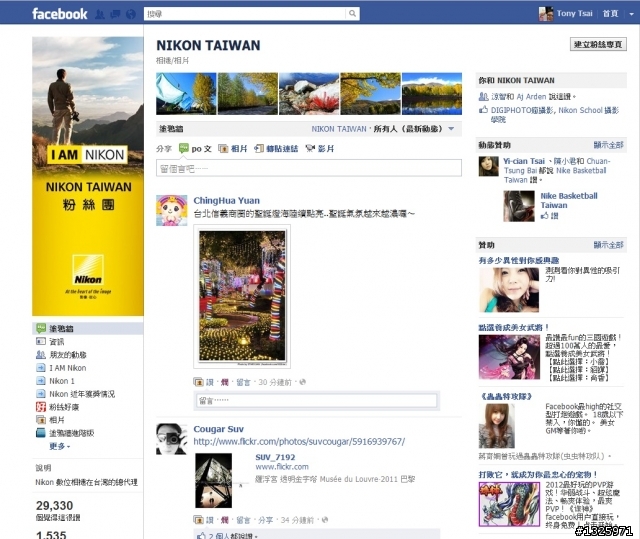Open Cougar Suv avatar

(171, 439)
